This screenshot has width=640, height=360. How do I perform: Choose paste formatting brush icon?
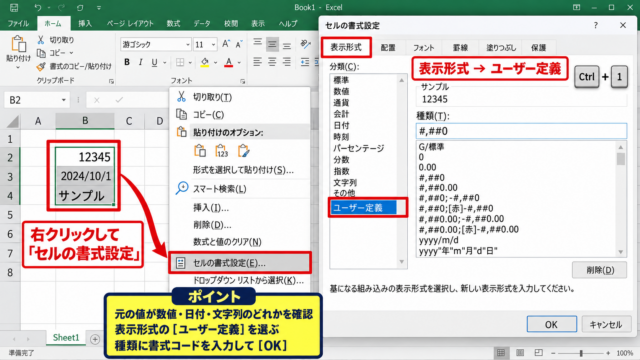tap(243, 151)
